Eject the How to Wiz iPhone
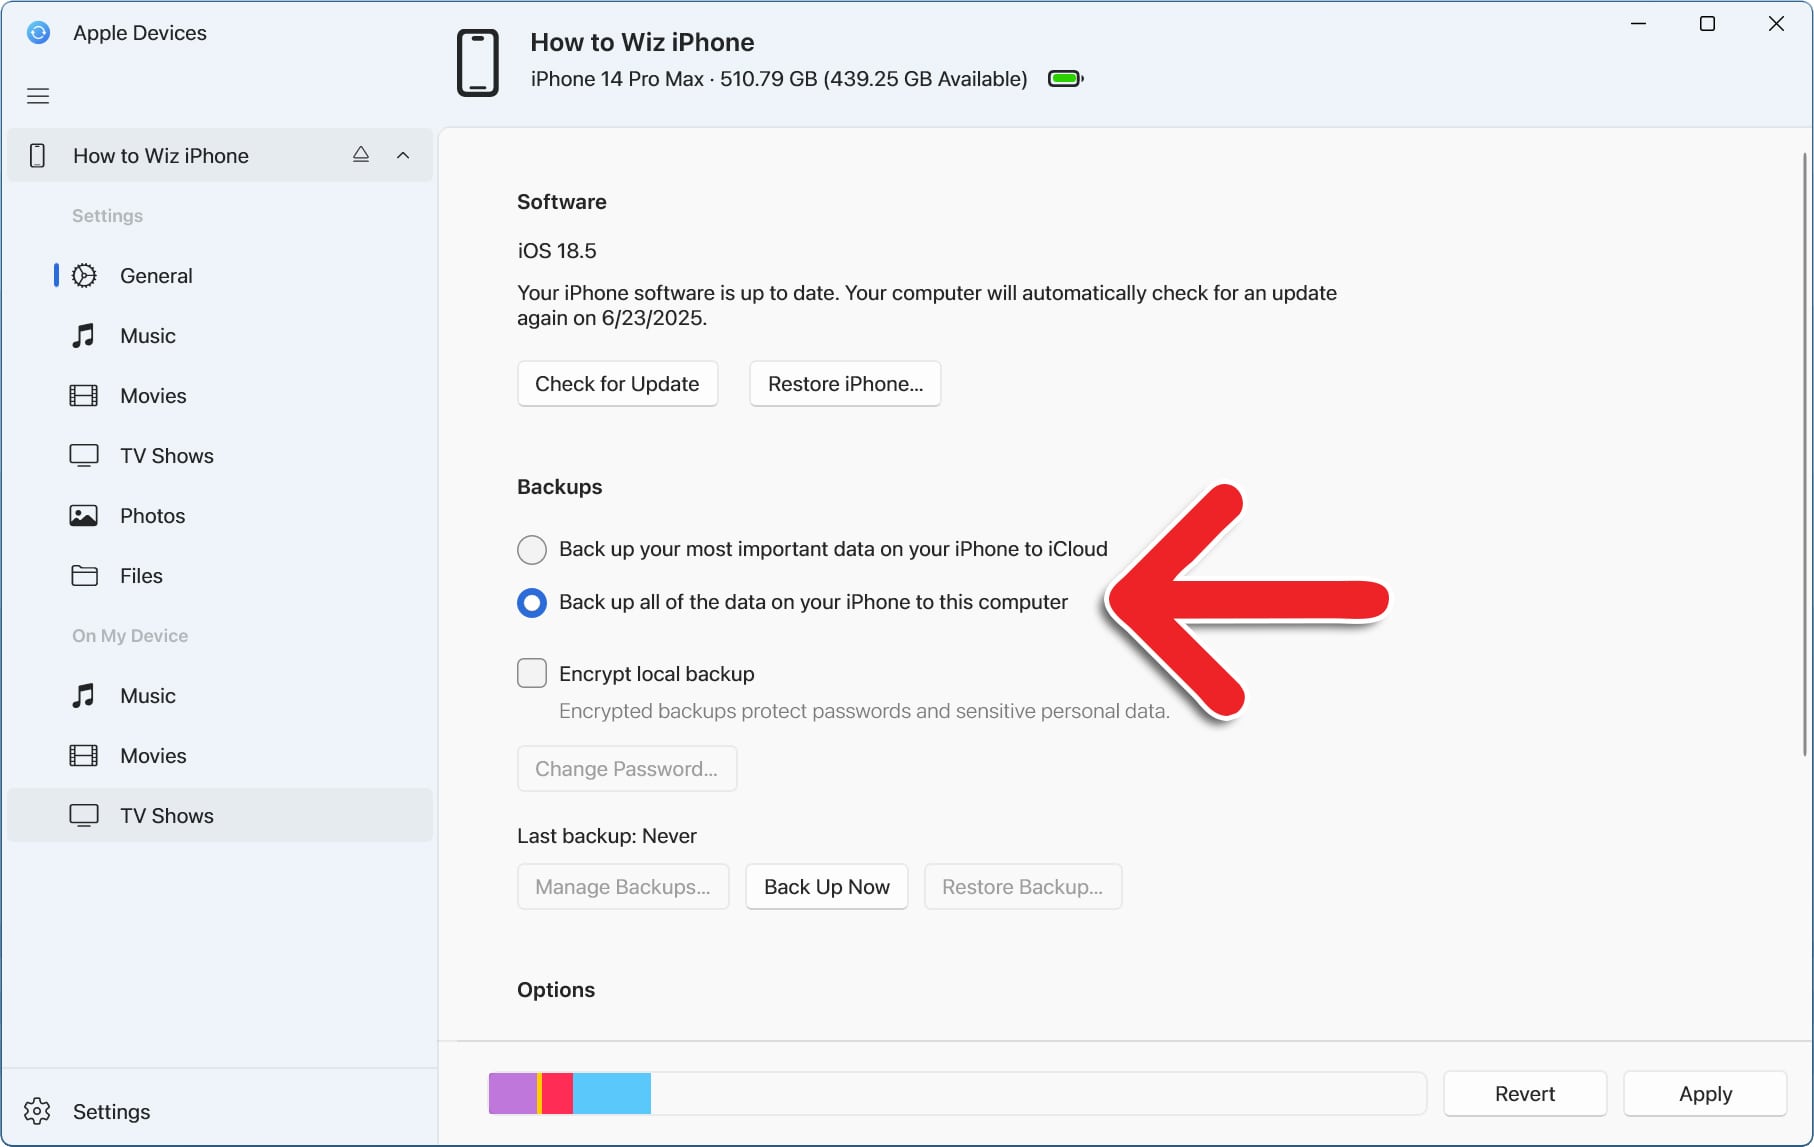This screenshot has height=1147, width=1814. click(x=360, y=155)
